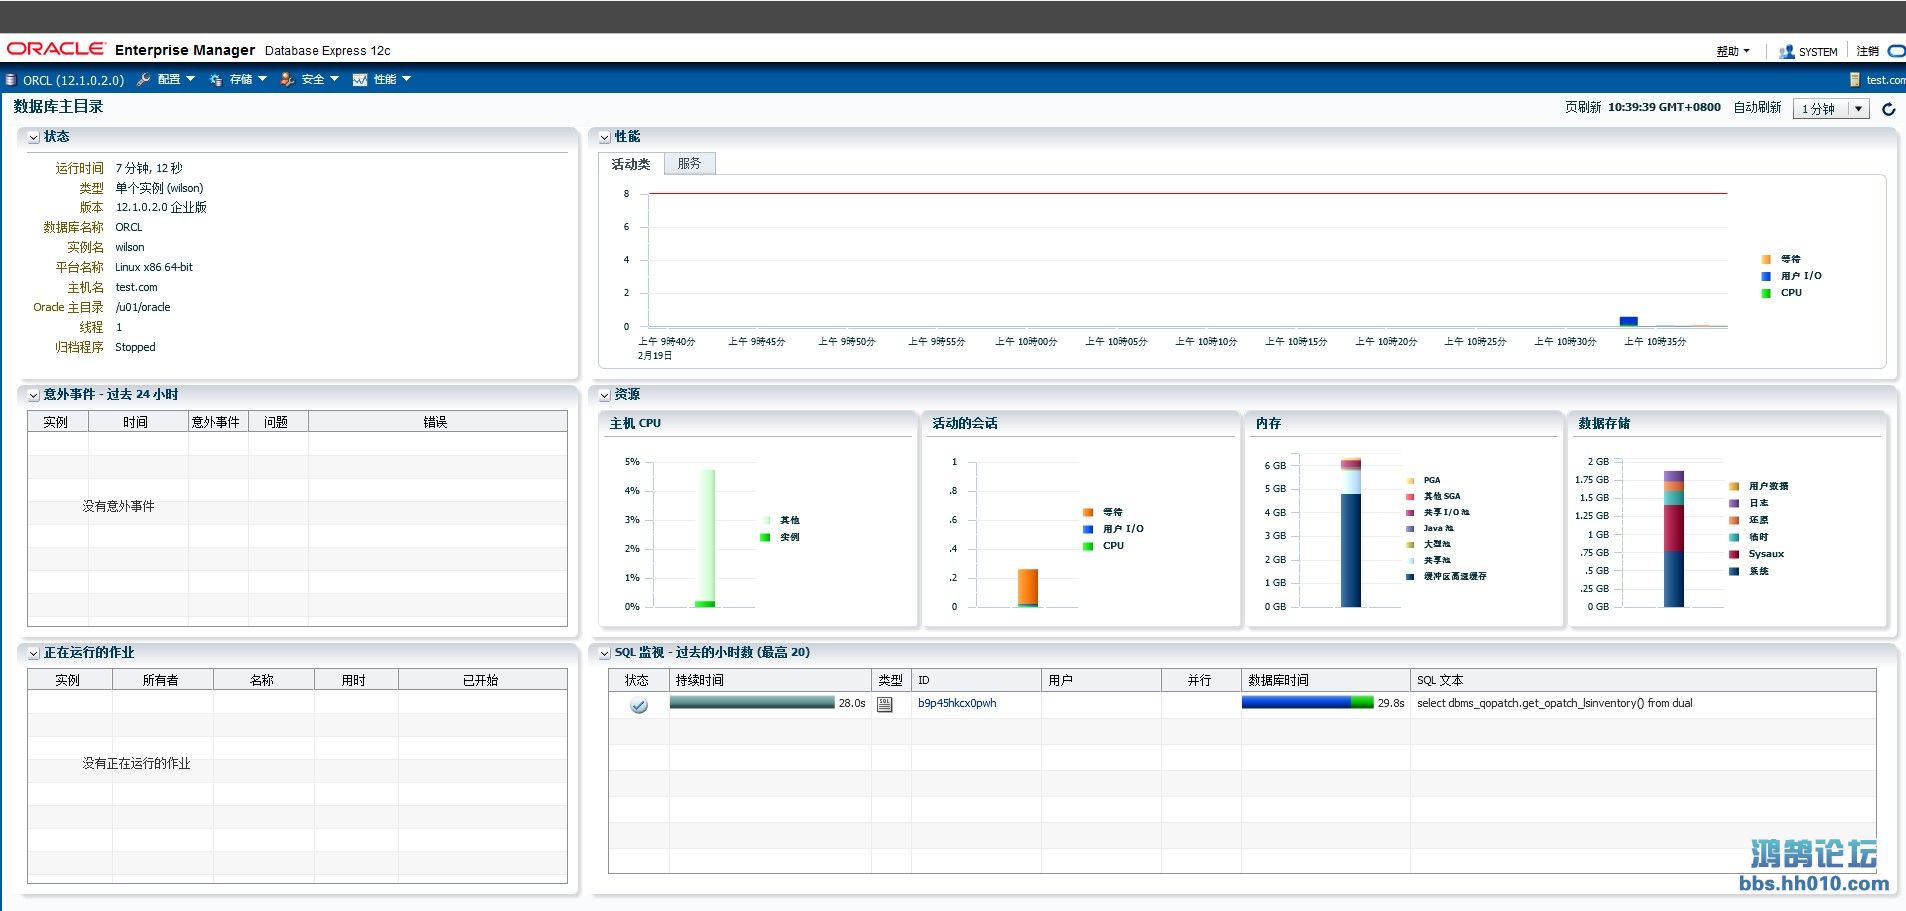The image size is (1906, 911).
Task: Open the 自动刷新 1分钟 combo box
Action: pos(1830,109)
